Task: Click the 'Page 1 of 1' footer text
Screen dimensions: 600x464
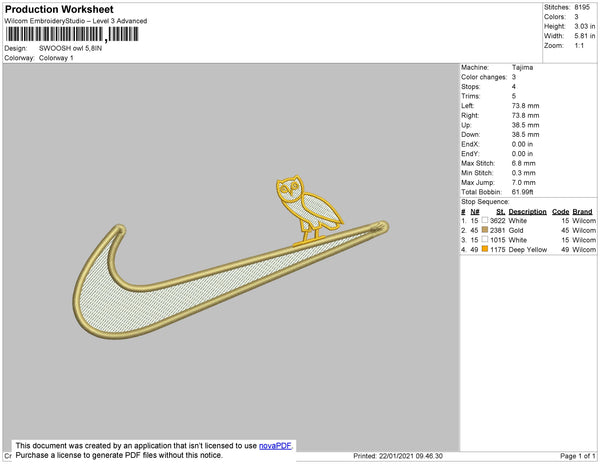Action: [578, 456]
